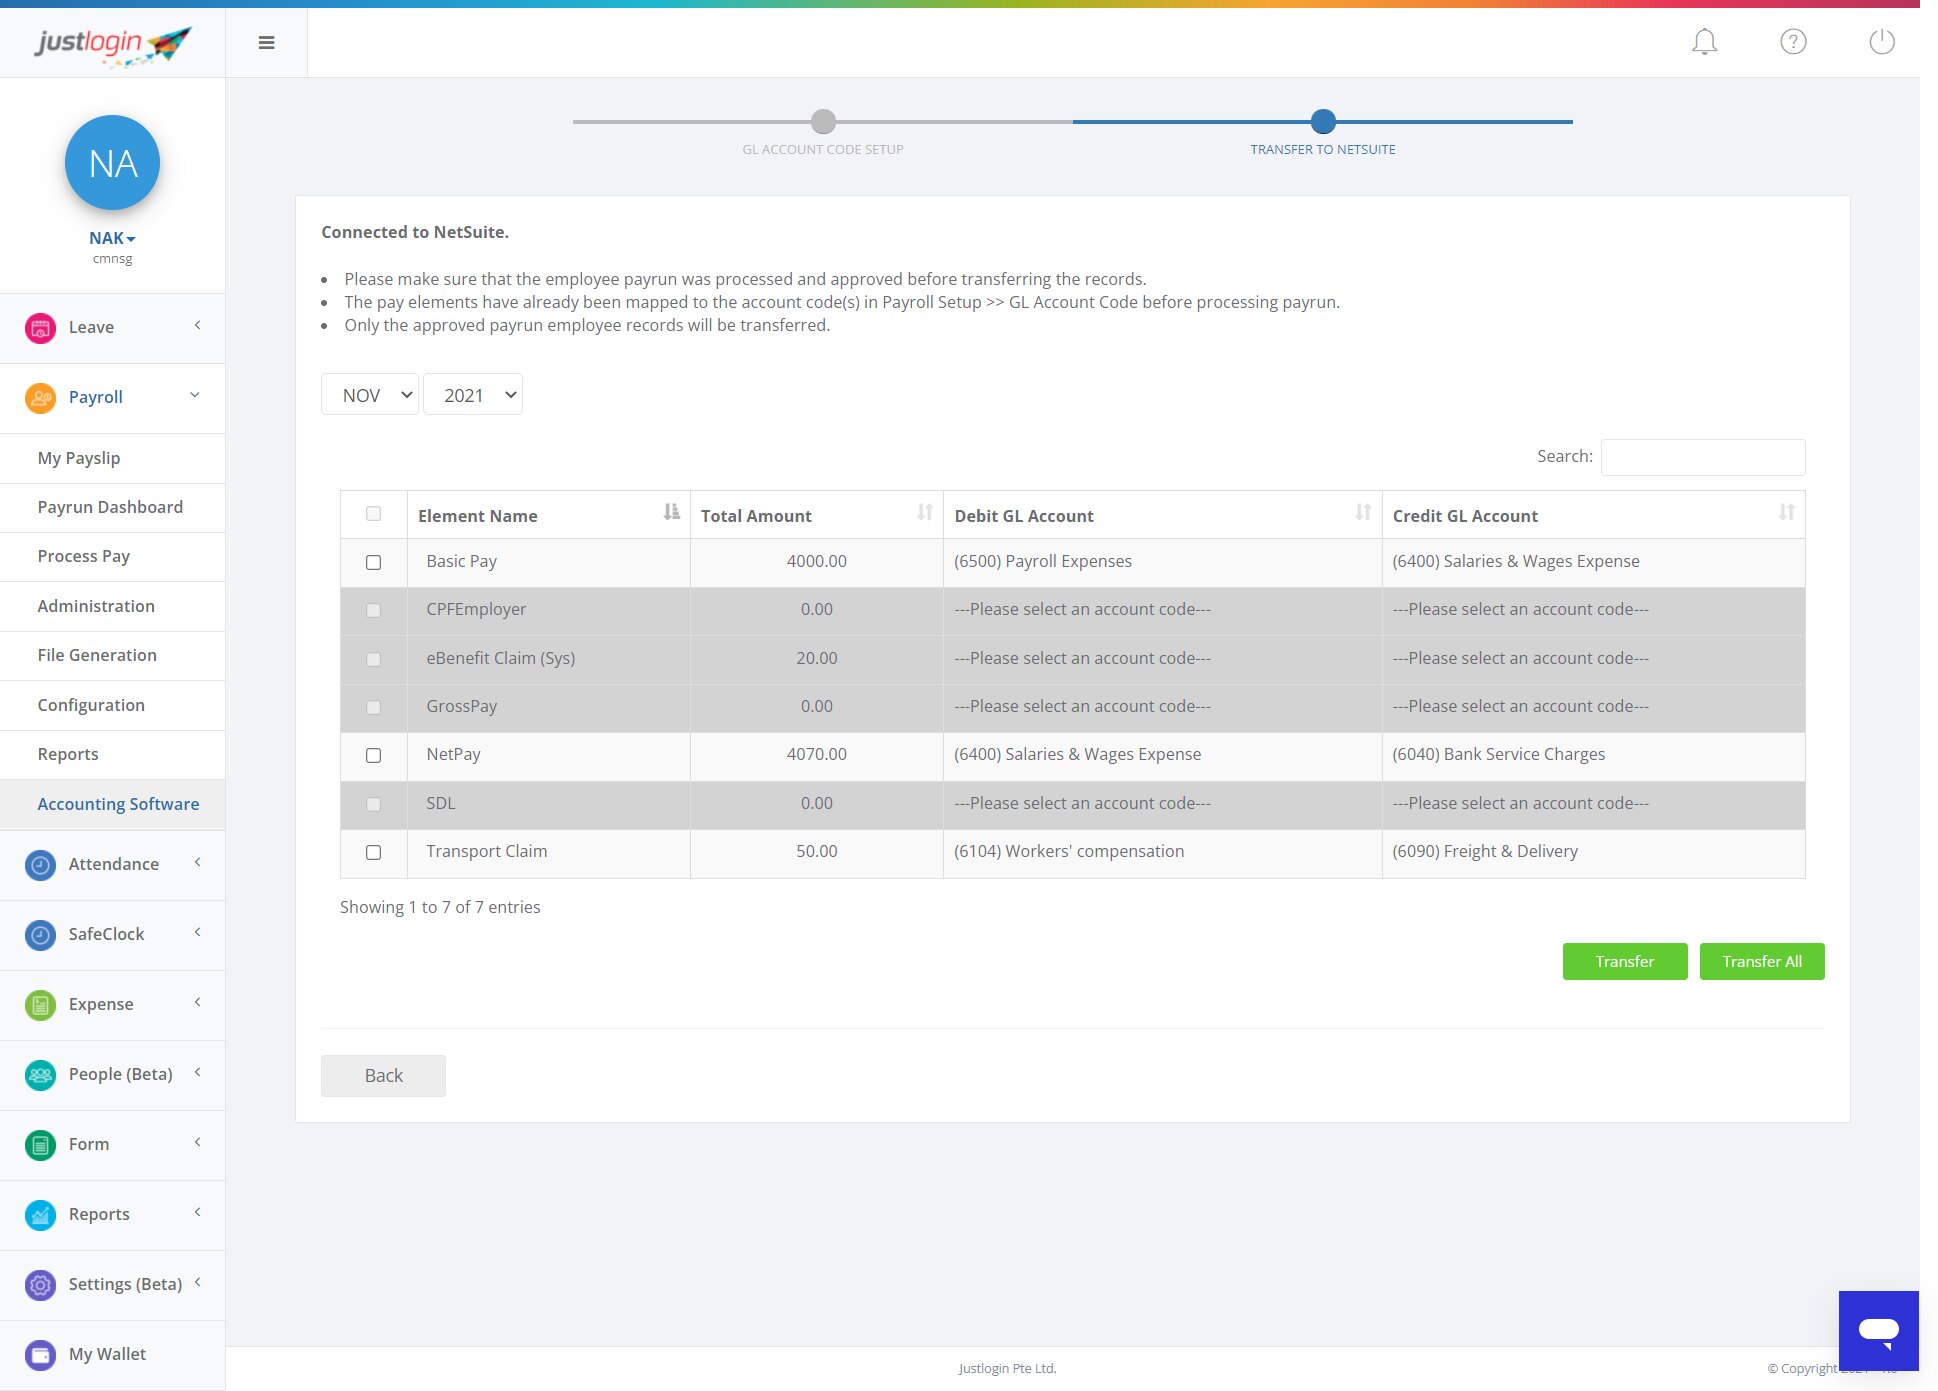Open the help question mark icon
Screen dimensions: 1938x1391
1793,42
